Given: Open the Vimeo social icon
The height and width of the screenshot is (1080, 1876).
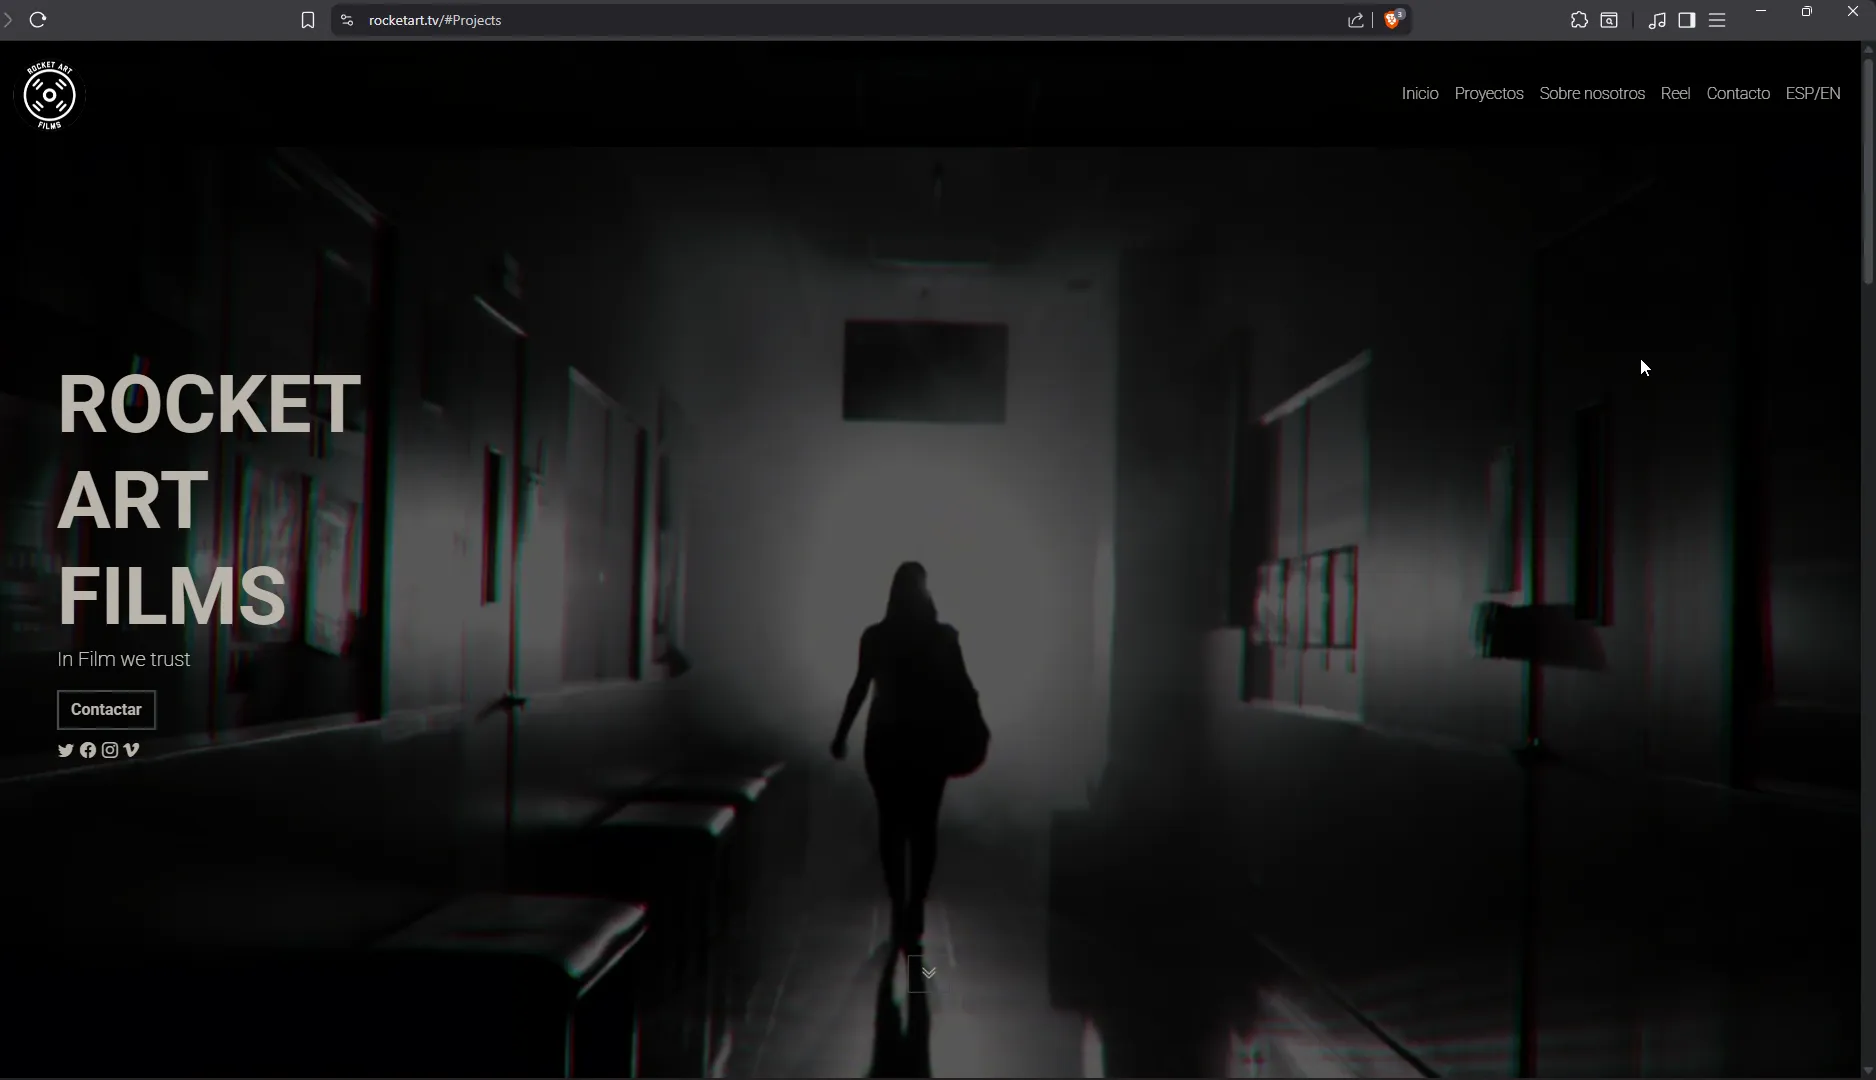Looking at the screenshot, I should click(x=131, y=751).
